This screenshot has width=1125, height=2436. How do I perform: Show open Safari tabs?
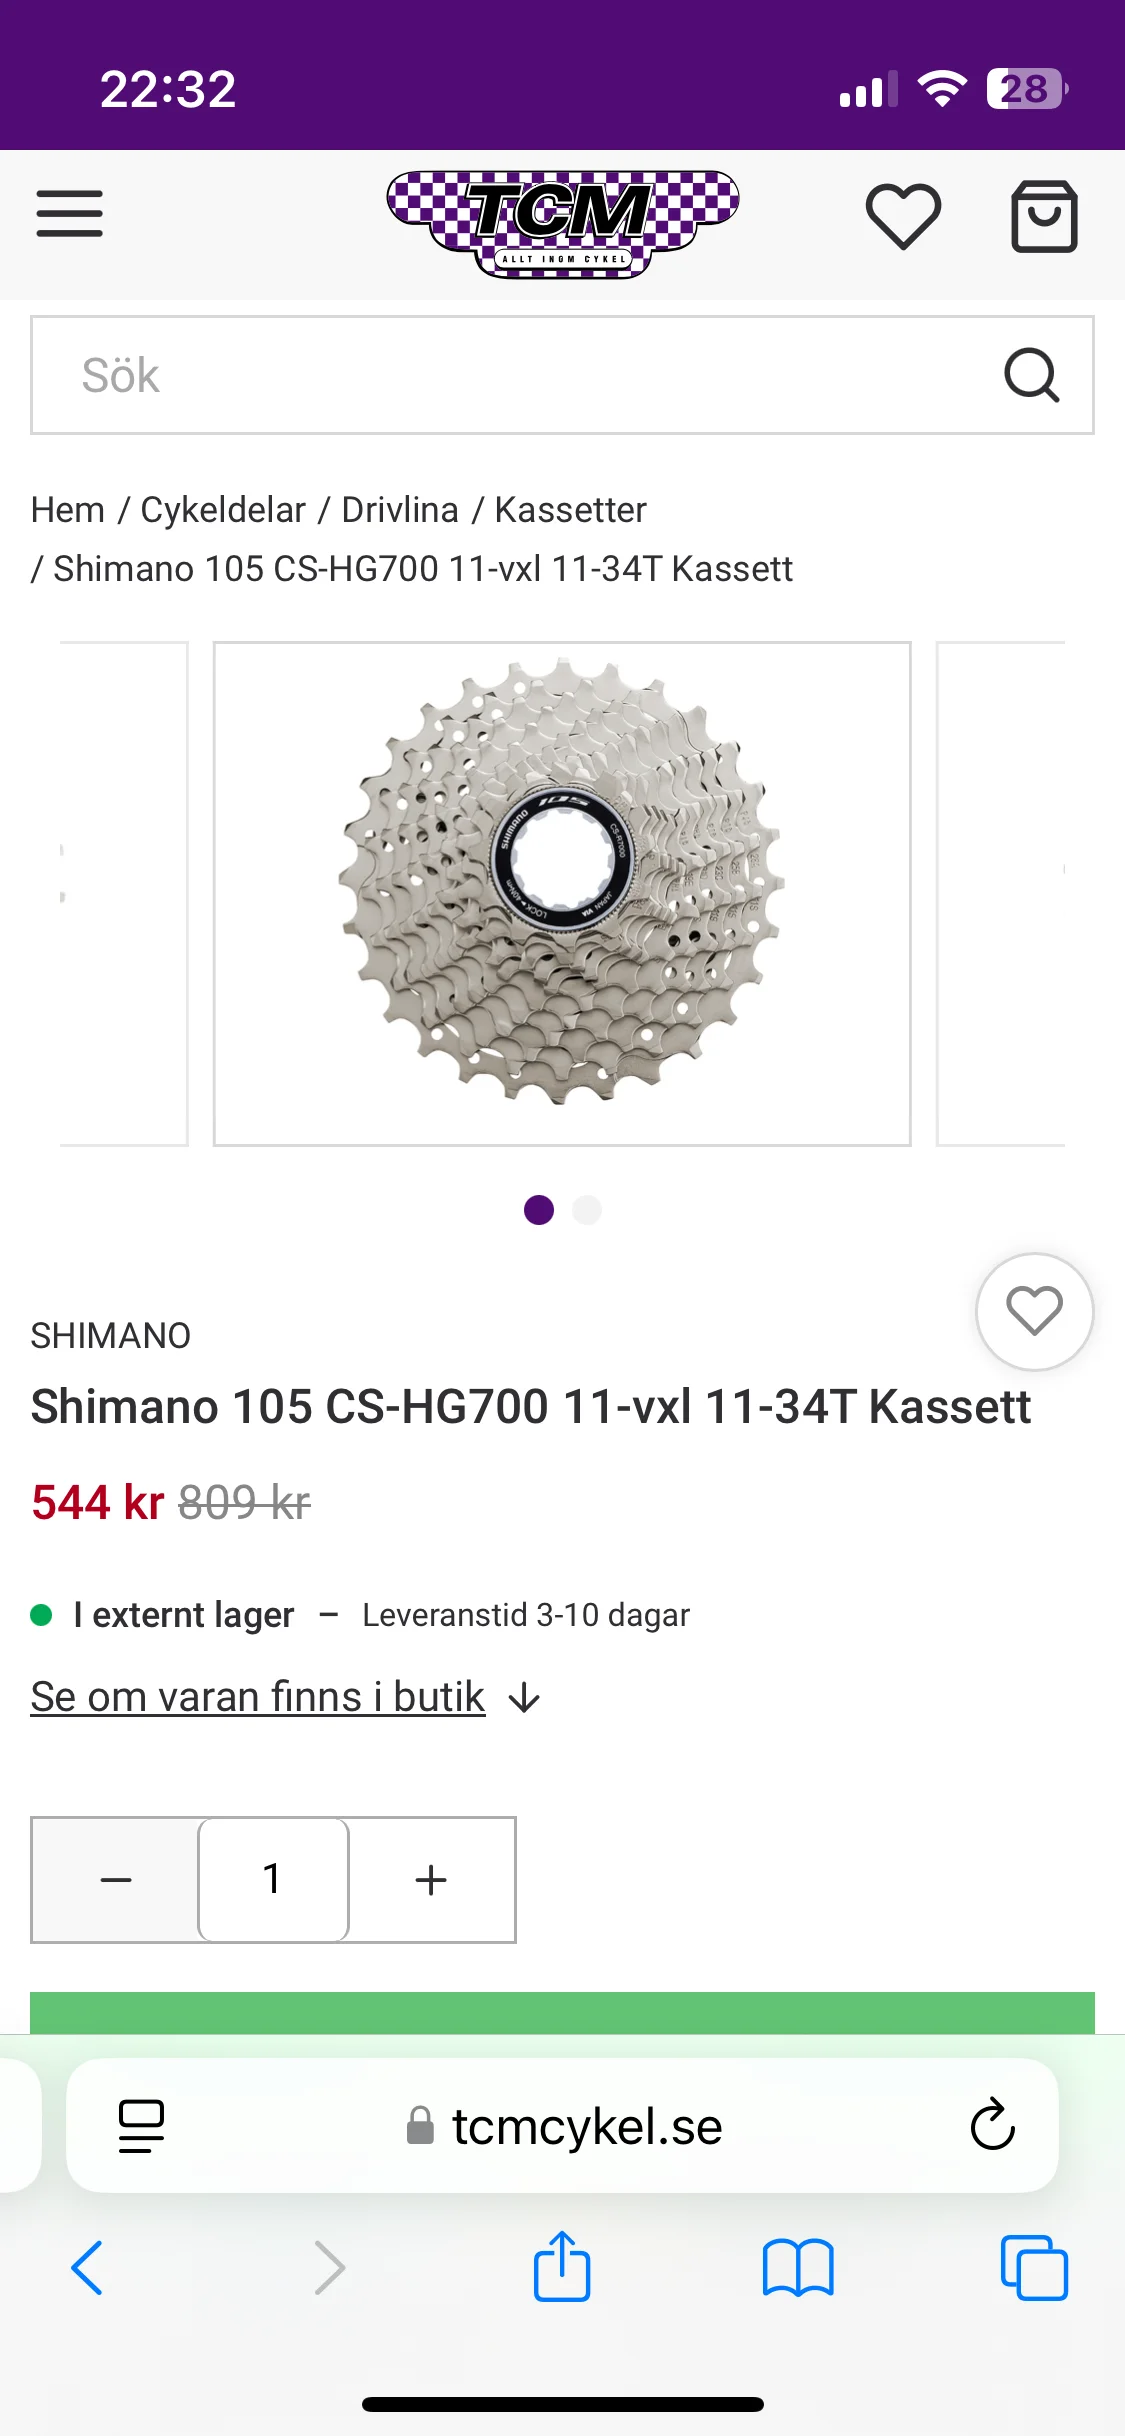pos(1034,2268)
